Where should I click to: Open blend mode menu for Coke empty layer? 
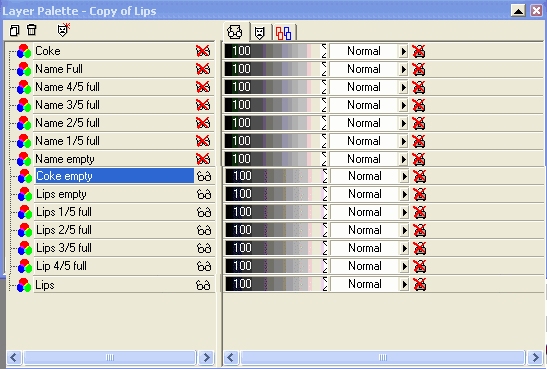coord(404,176)
